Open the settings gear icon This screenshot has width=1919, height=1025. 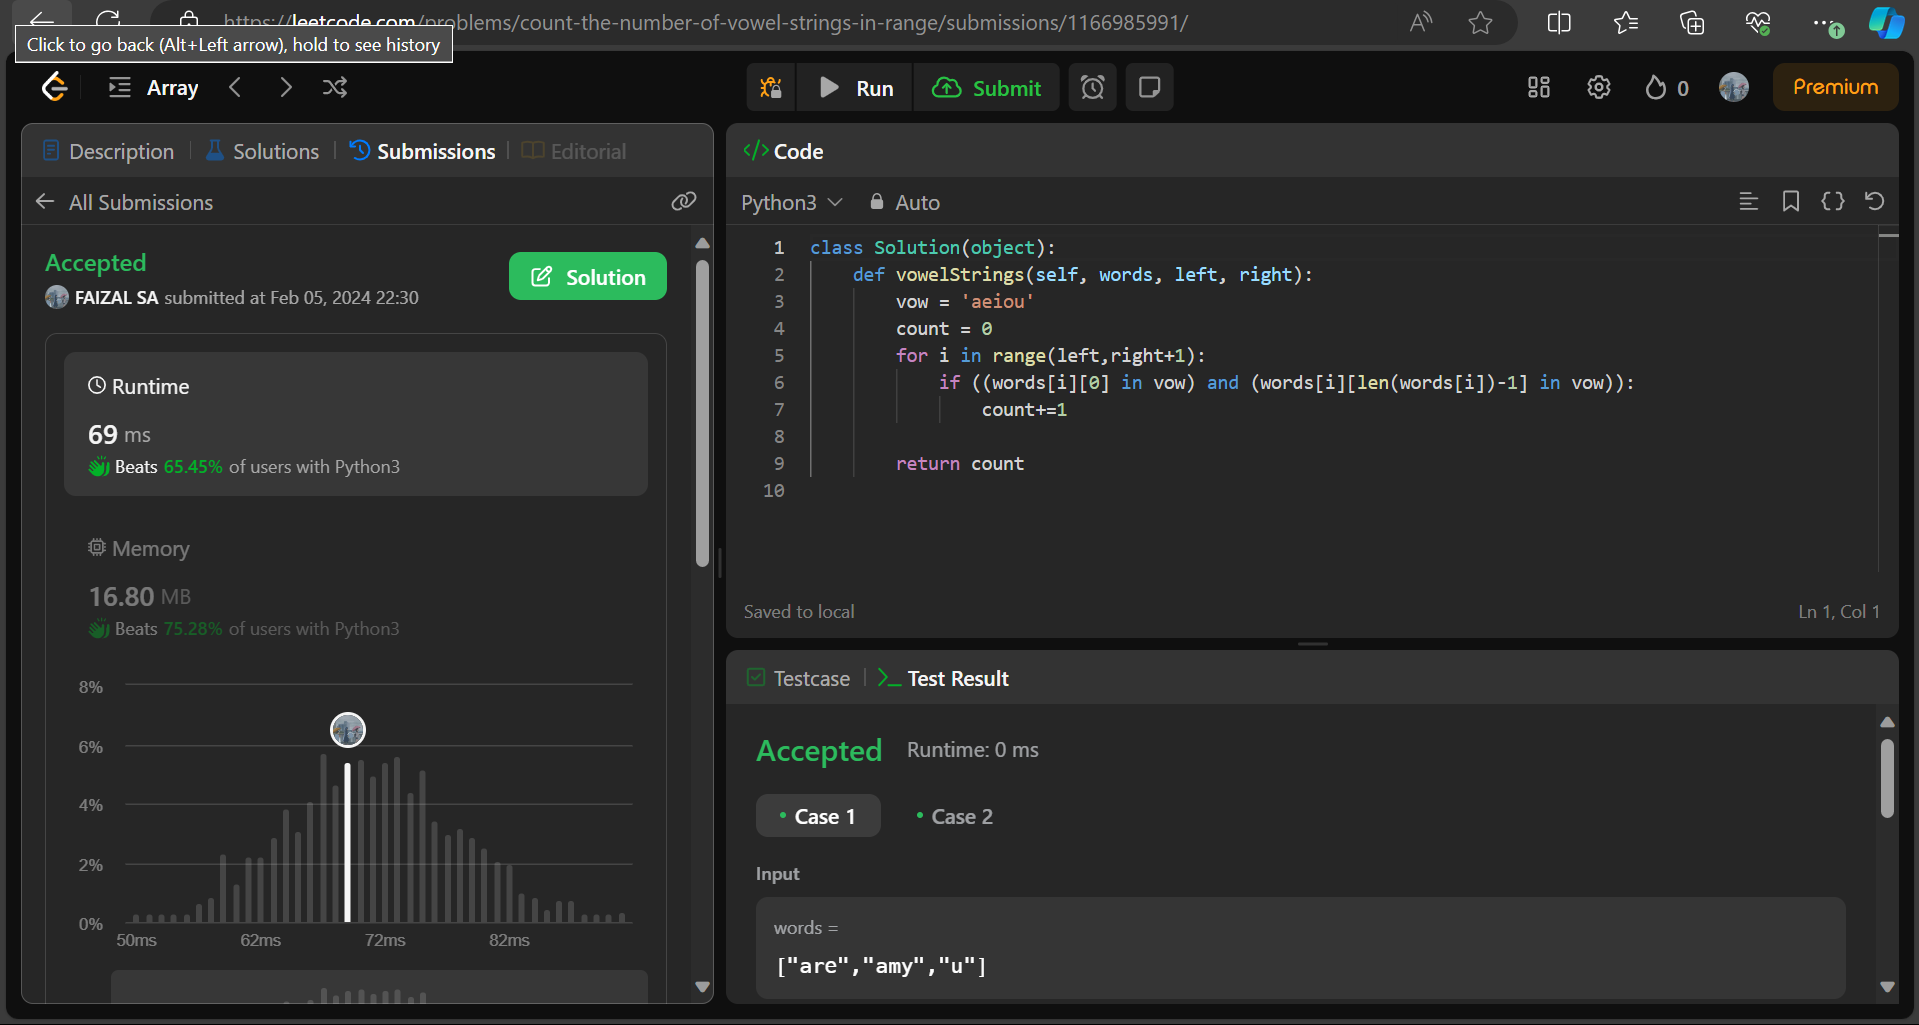click(1599, 88)
